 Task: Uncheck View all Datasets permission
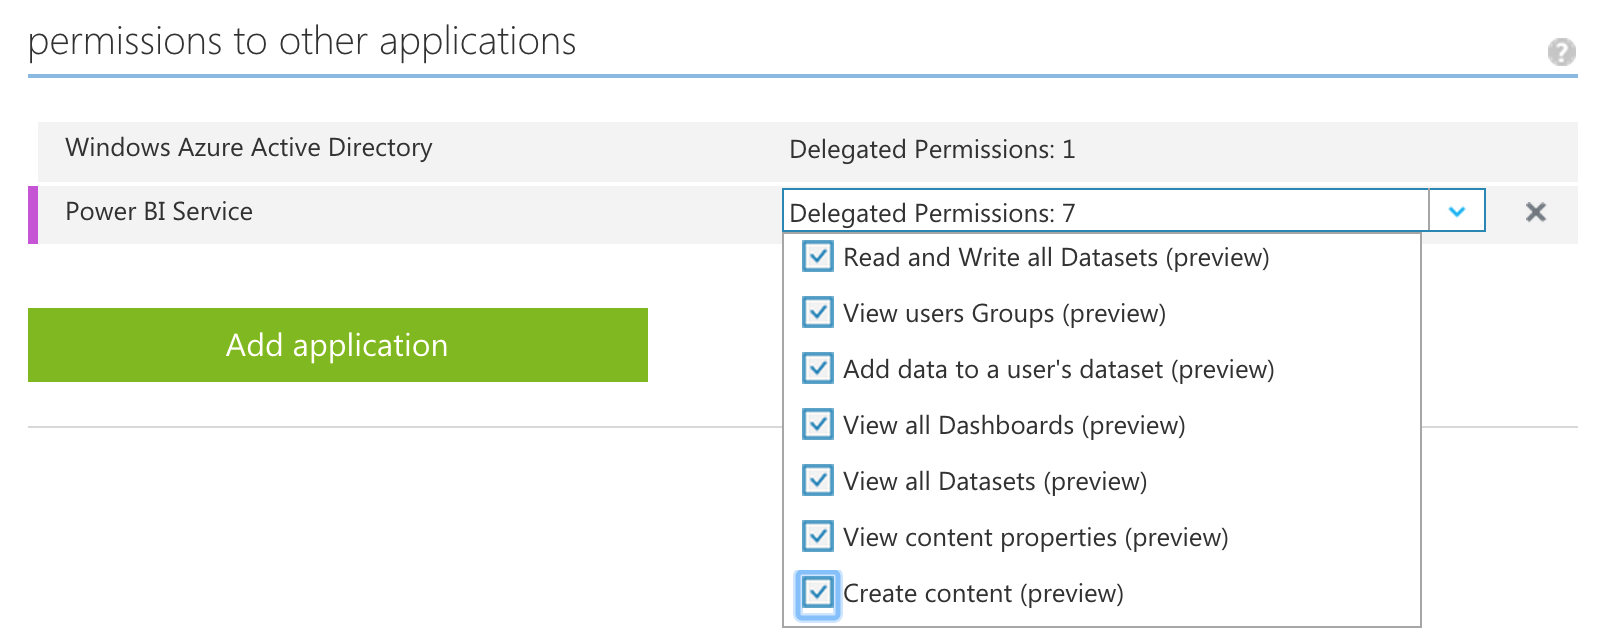(x=817, y=480)
